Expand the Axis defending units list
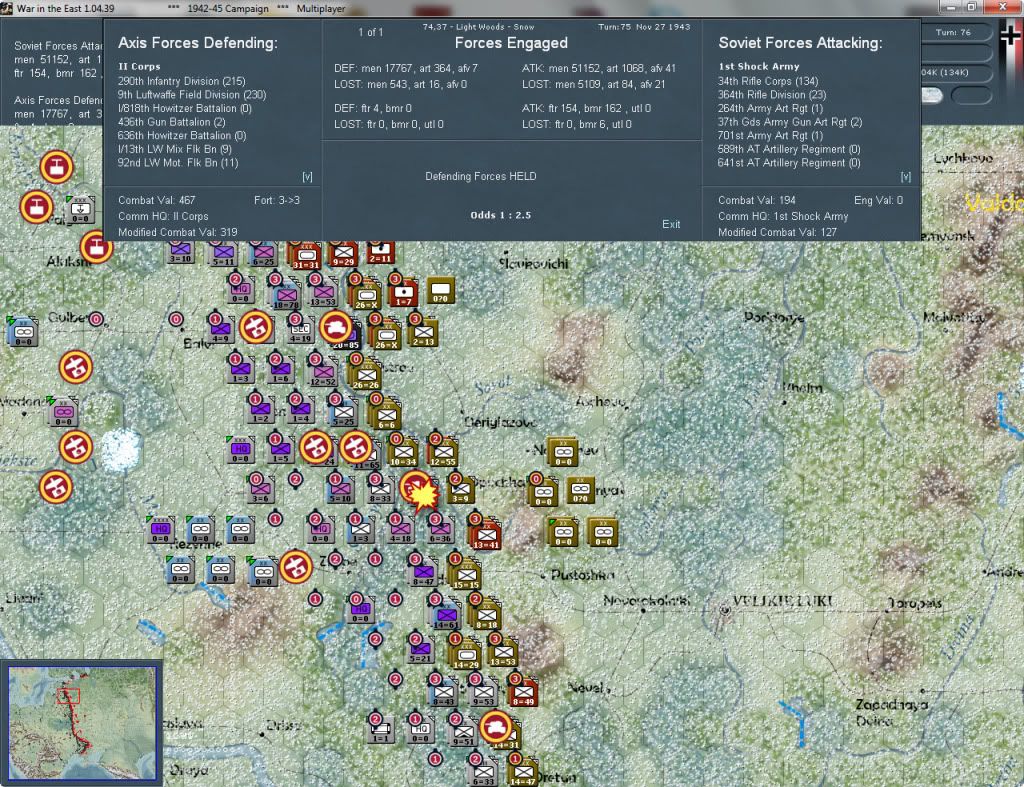 coord(307,177)
